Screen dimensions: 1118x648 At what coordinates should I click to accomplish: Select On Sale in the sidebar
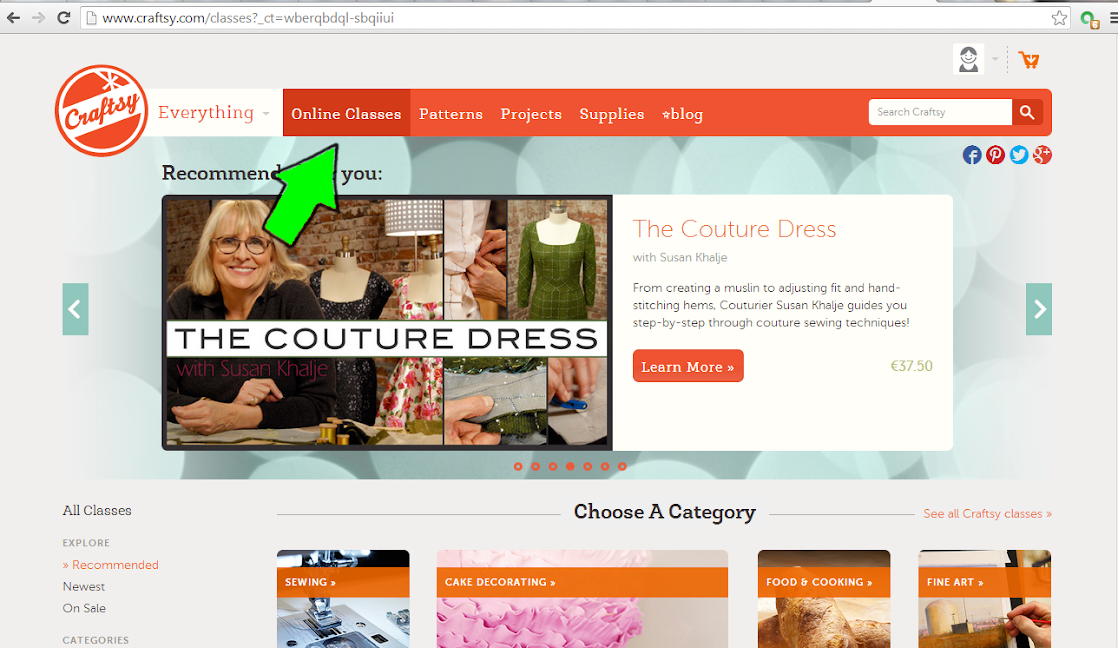point(84,608)
